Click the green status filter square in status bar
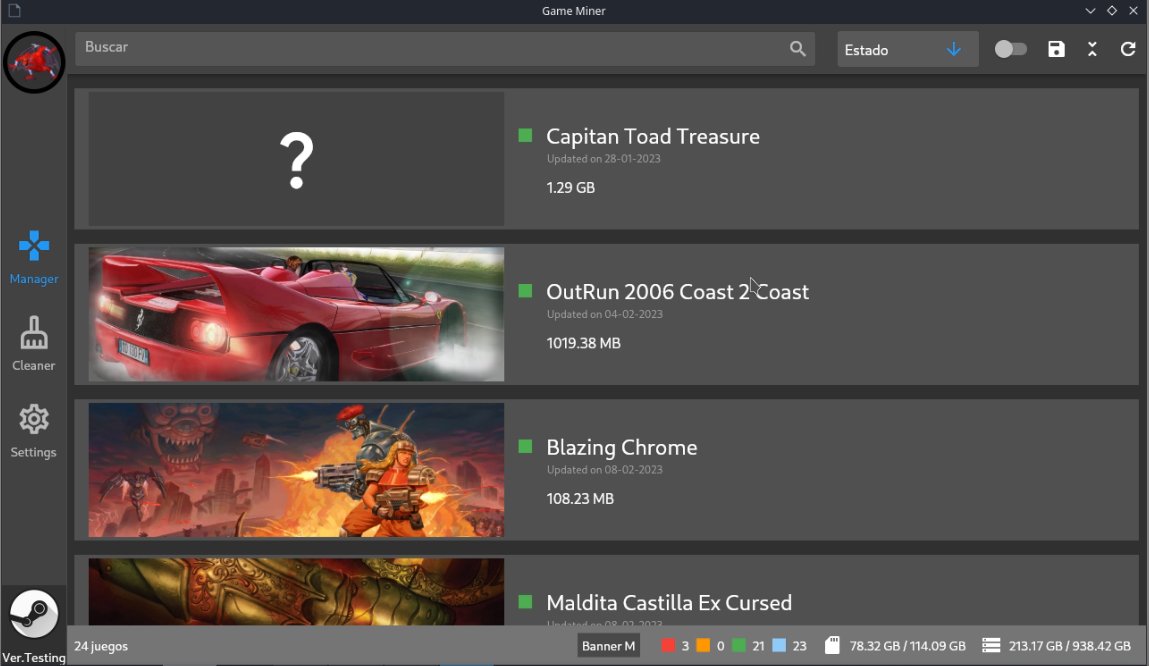1149x666 pixels. pos(739,645)
